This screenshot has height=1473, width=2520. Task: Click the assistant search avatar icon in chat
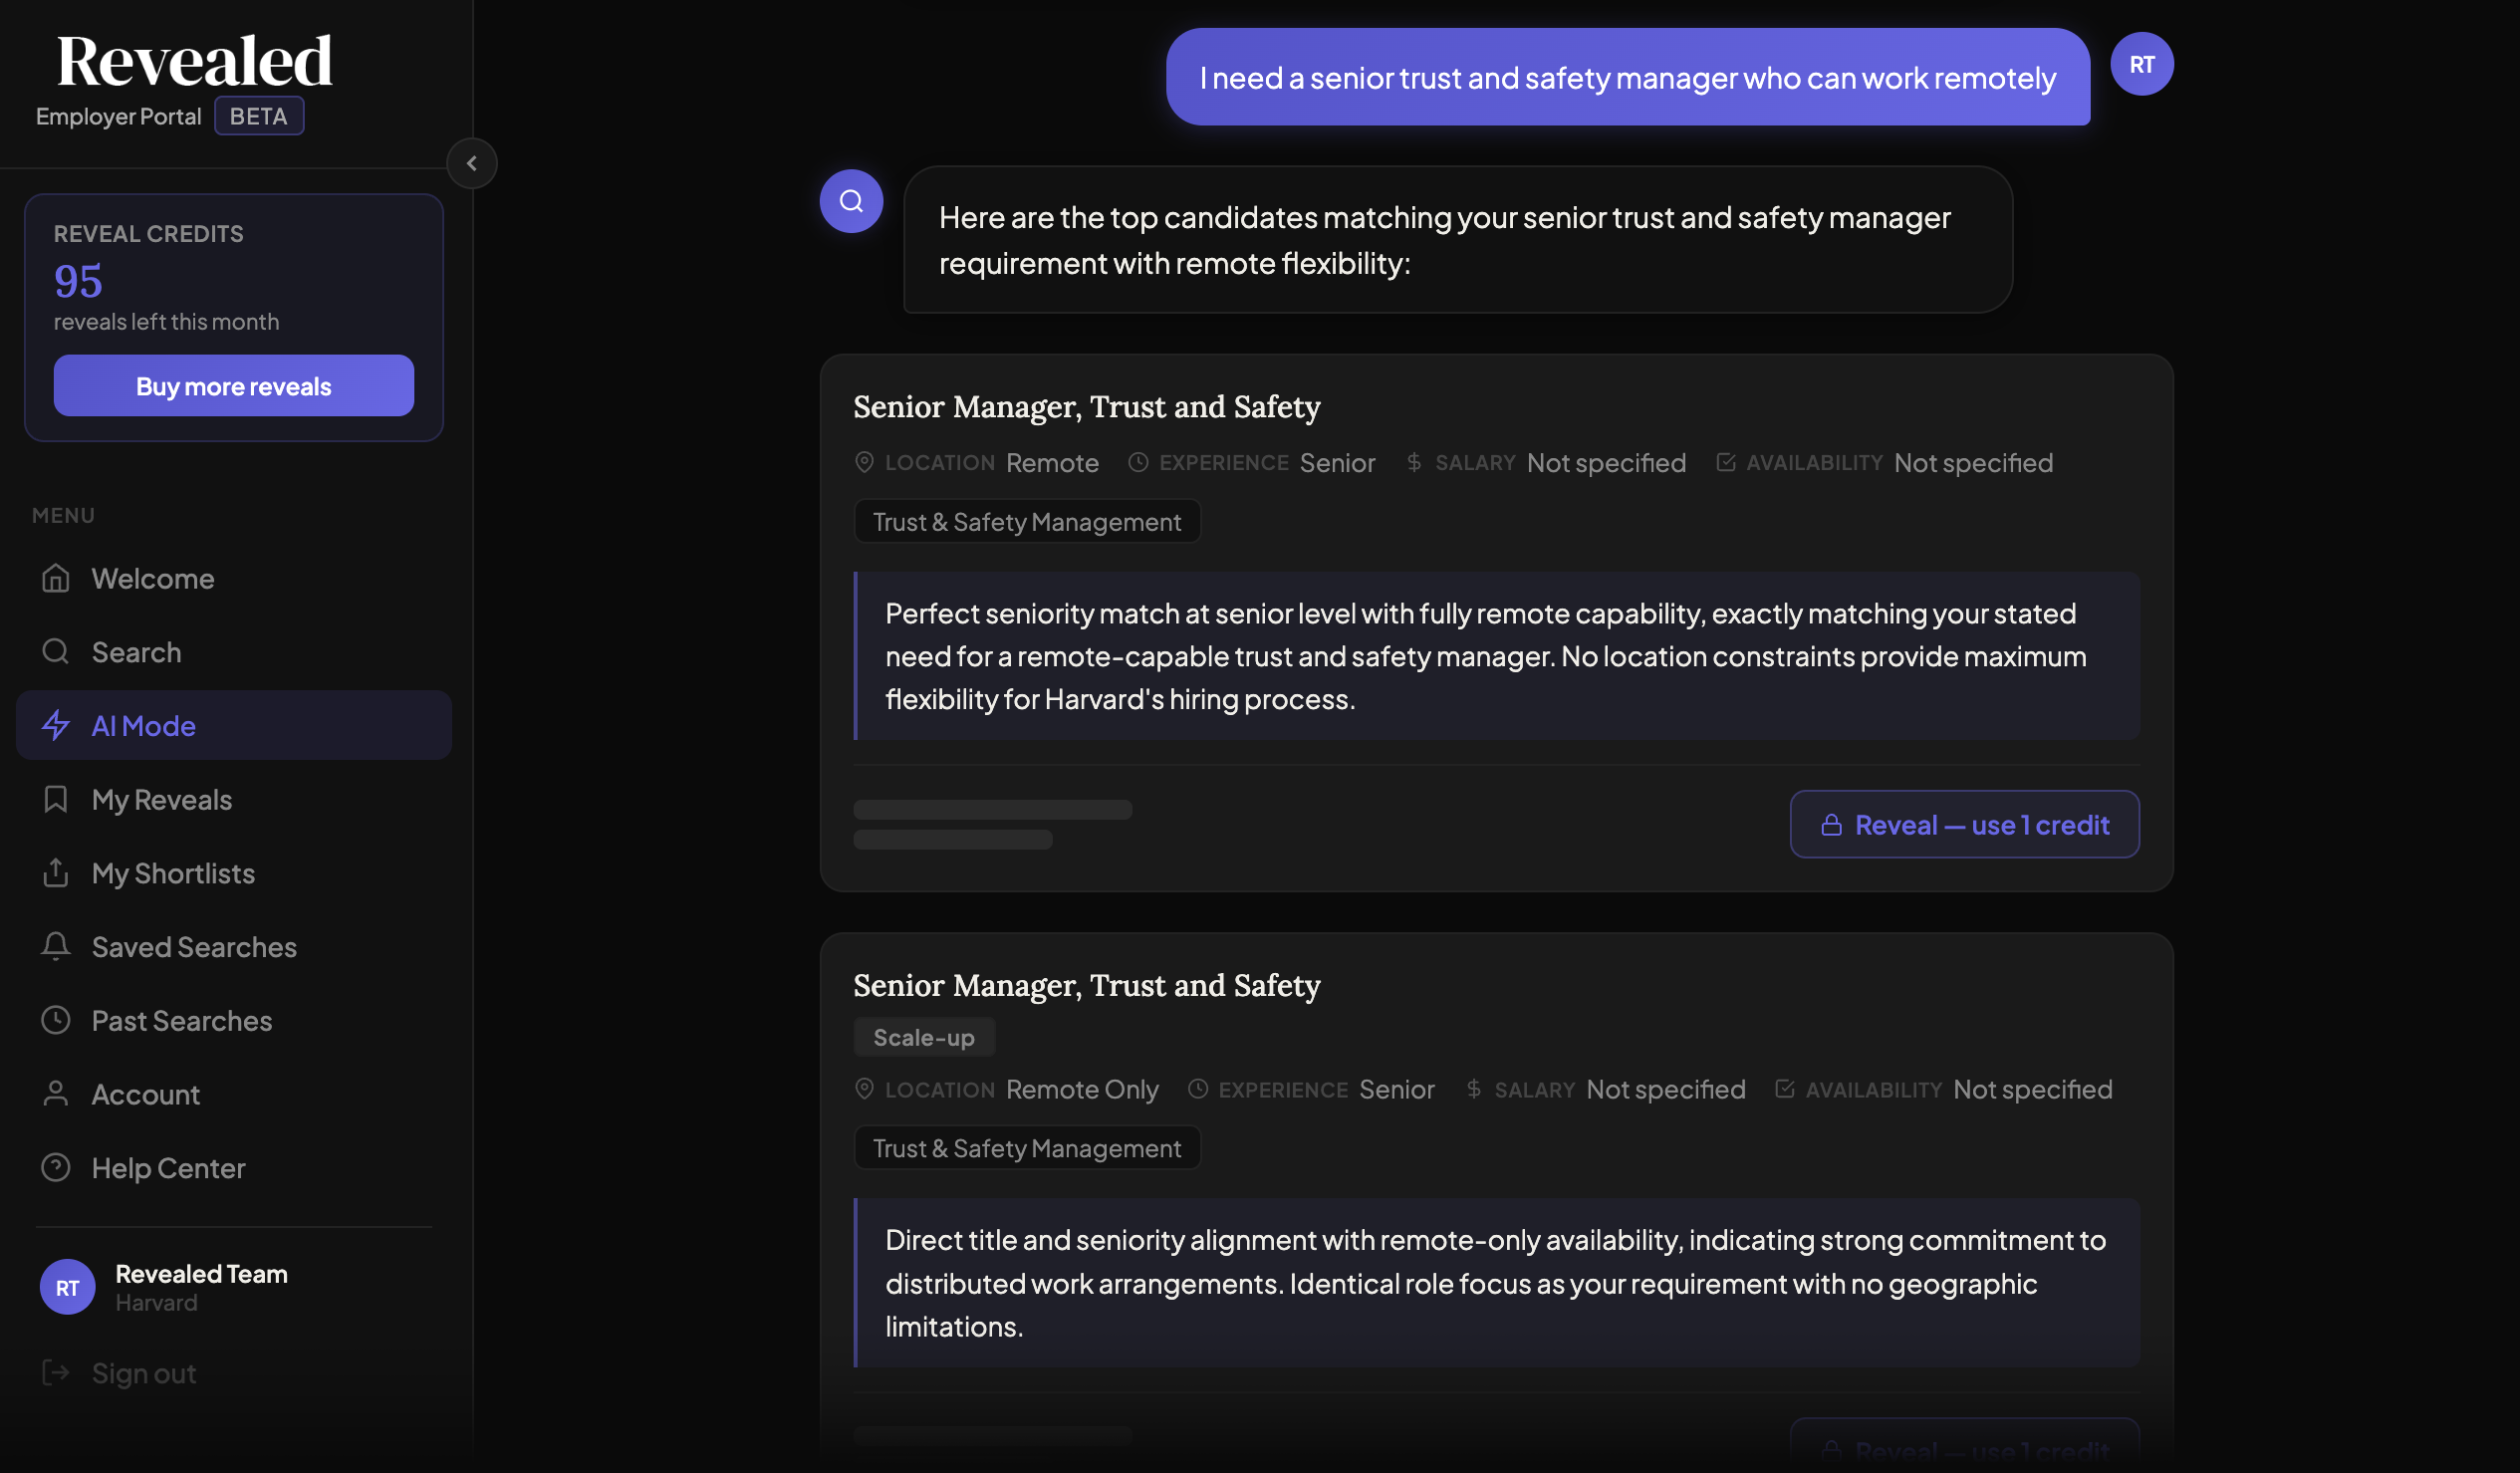(851, 201)
